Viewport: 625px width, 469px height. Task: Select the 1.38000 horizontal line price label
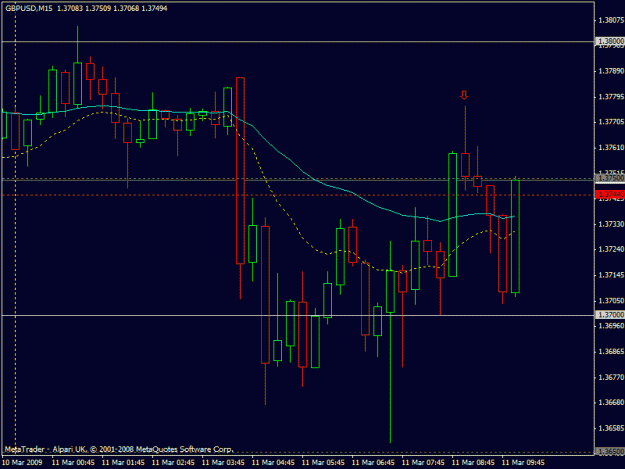610,41
